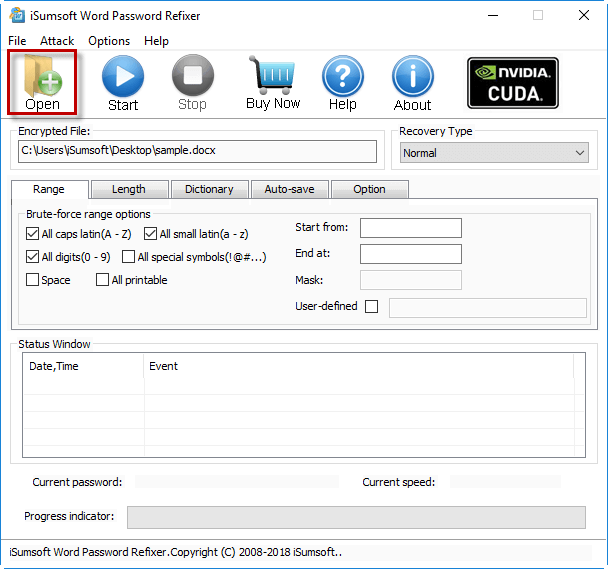The height and width of the screenshot is (569, 608).
Task: Click the copyright text in status bar
Action: point(175,552)
